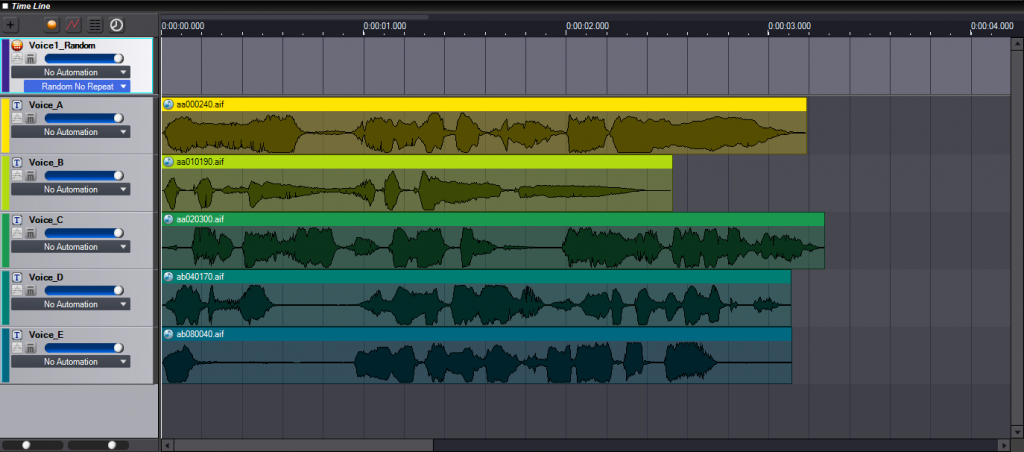Toggle the M mute button on Voice_E
The height and width of the screenshot is (452, 1024).
point(30,348)
